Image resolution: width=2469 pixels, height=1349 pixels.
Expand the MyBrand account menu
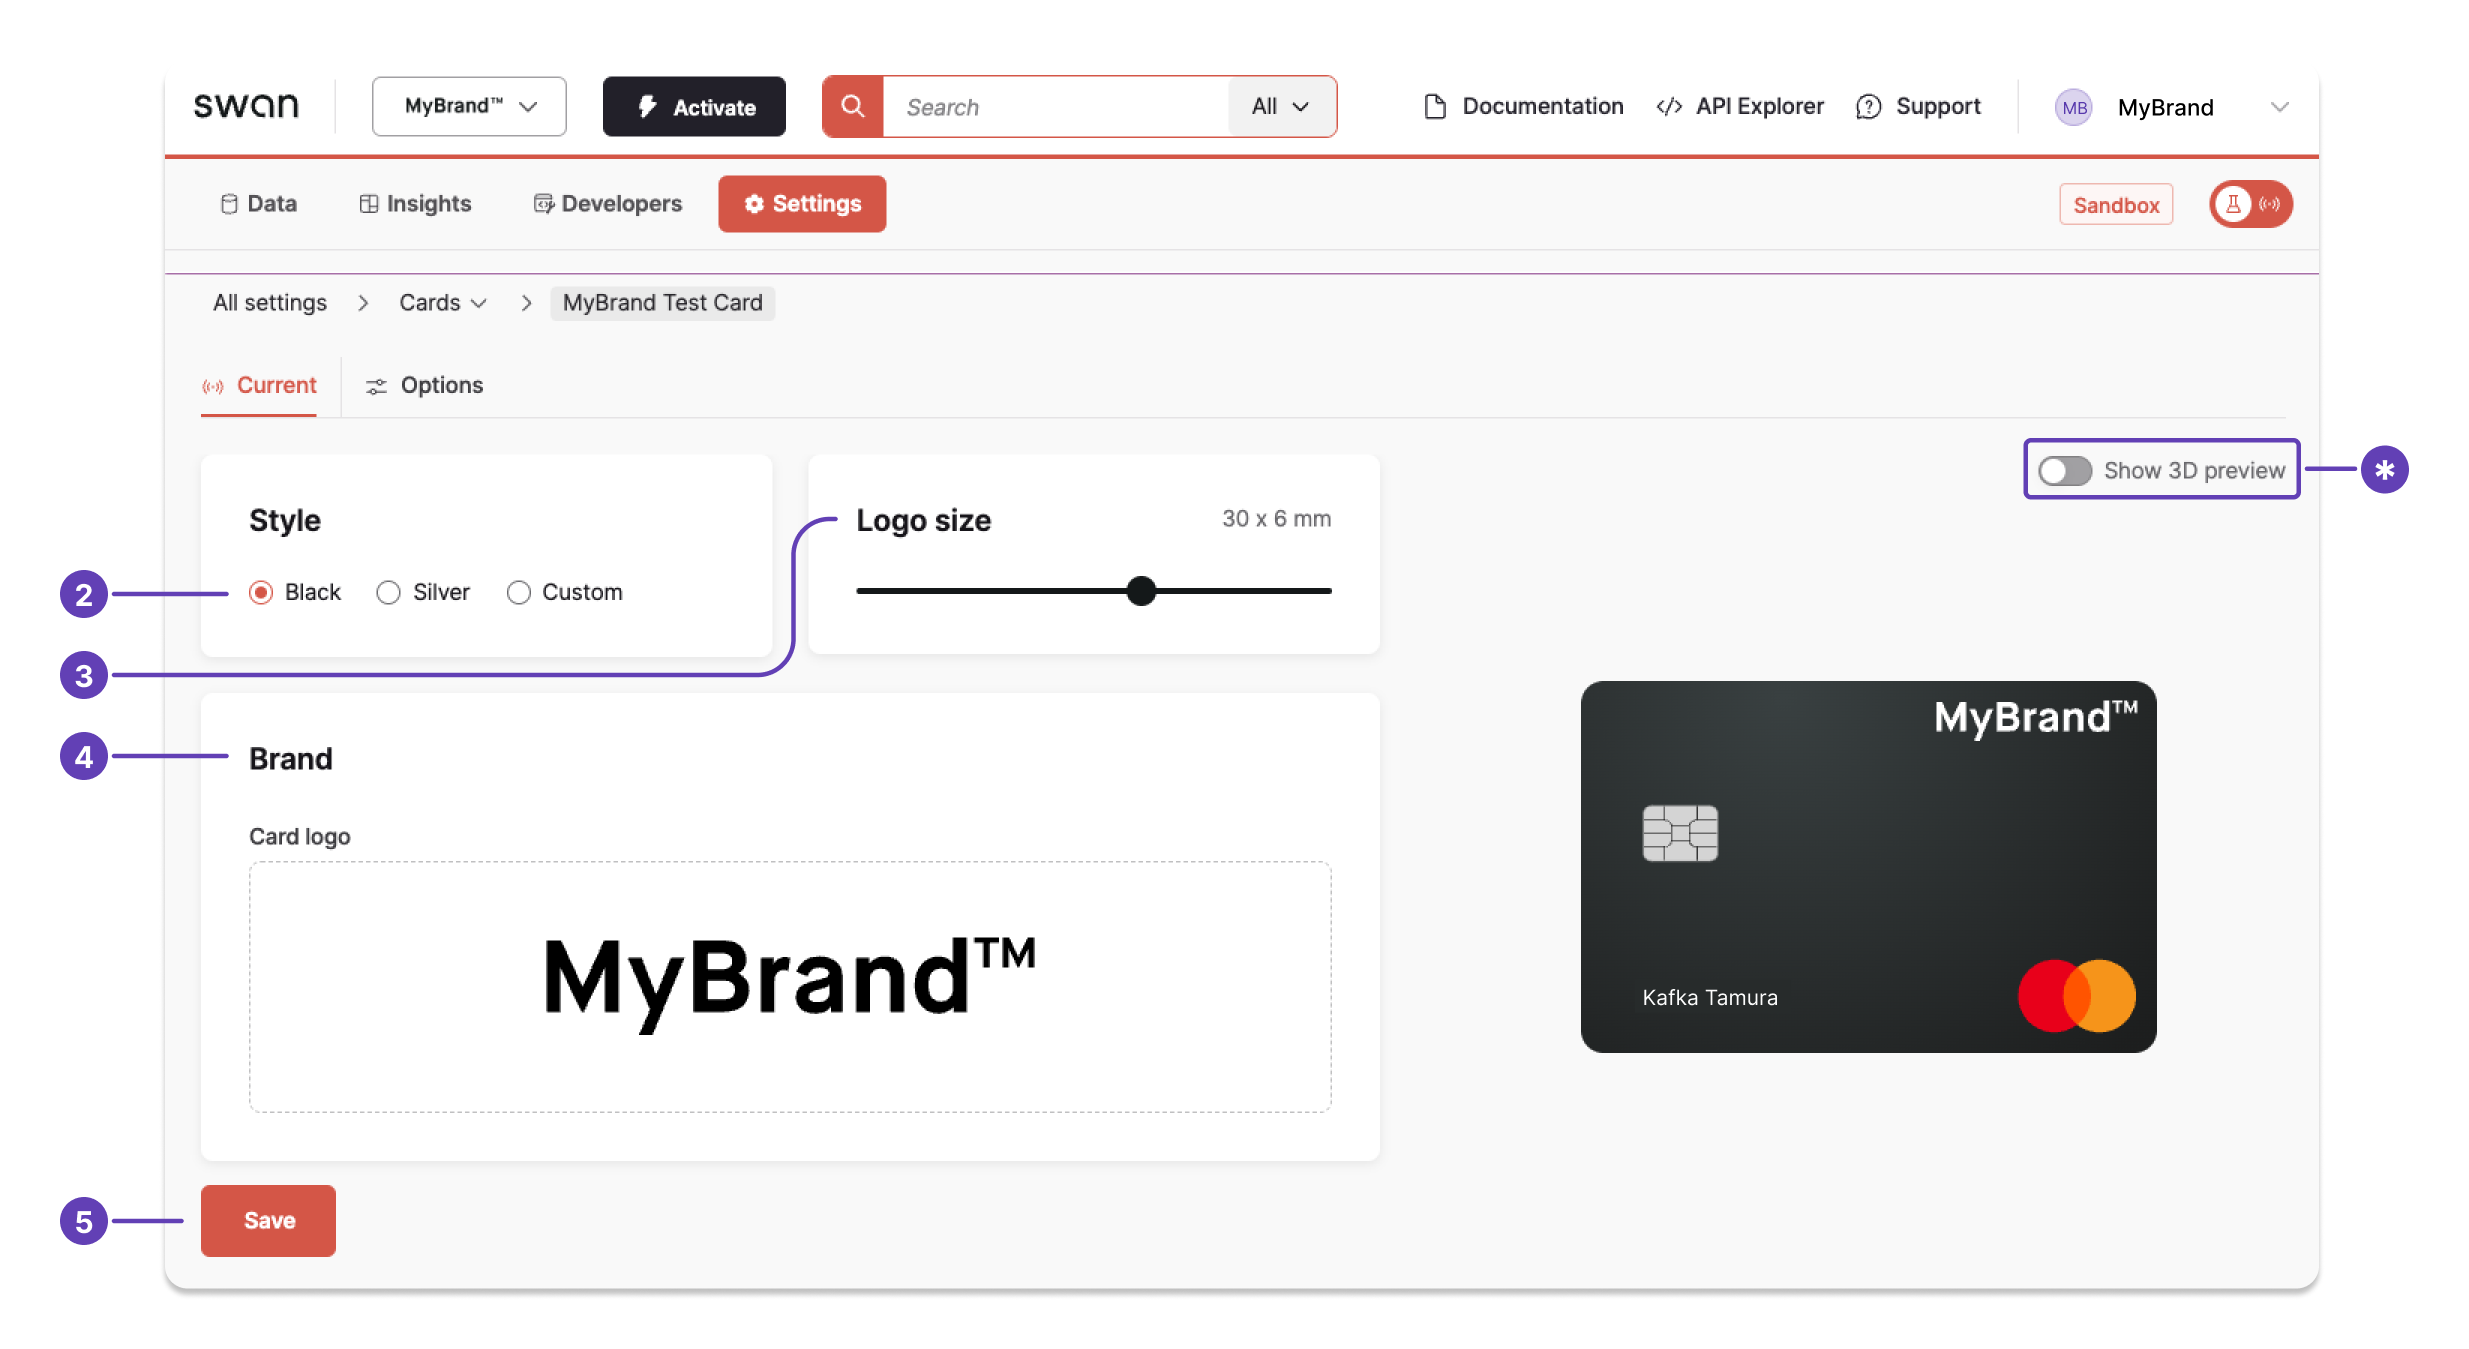[x=2279, y=106]
